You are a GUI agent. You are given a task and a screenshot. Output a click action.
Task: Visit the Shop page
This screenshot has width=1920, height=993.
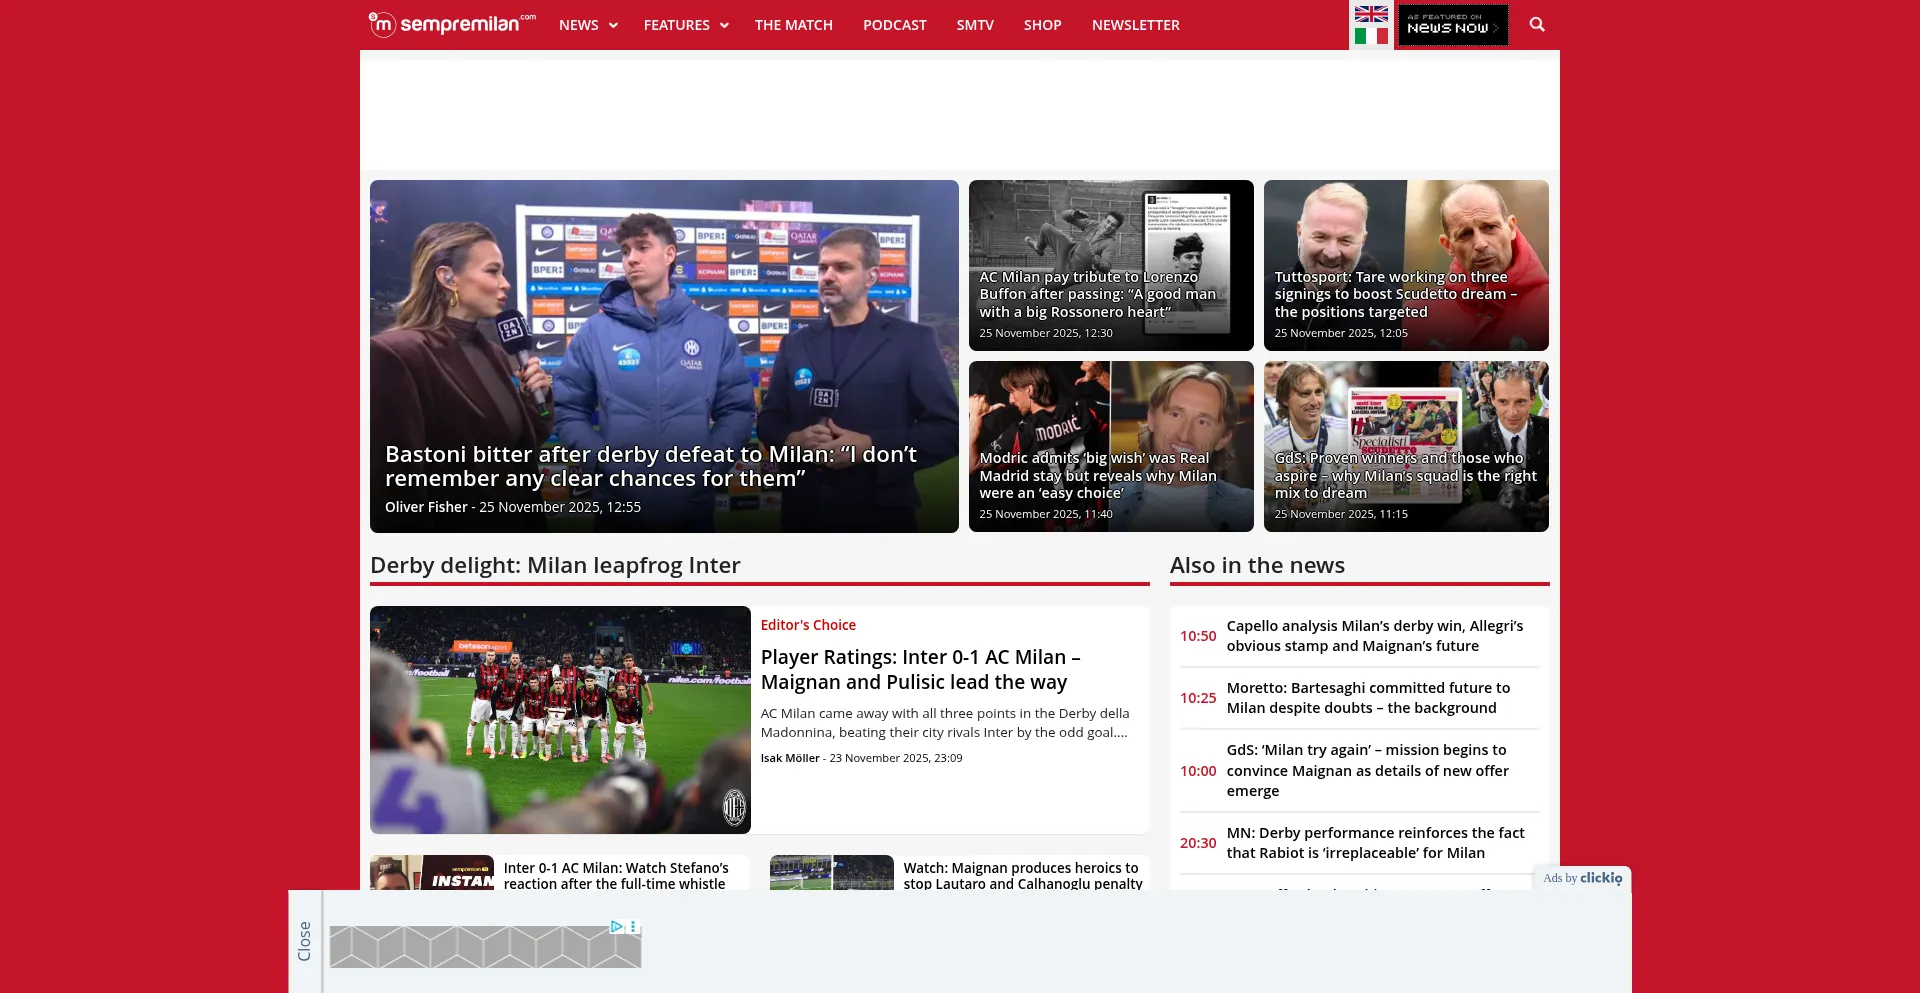(x=1042, y=25)
